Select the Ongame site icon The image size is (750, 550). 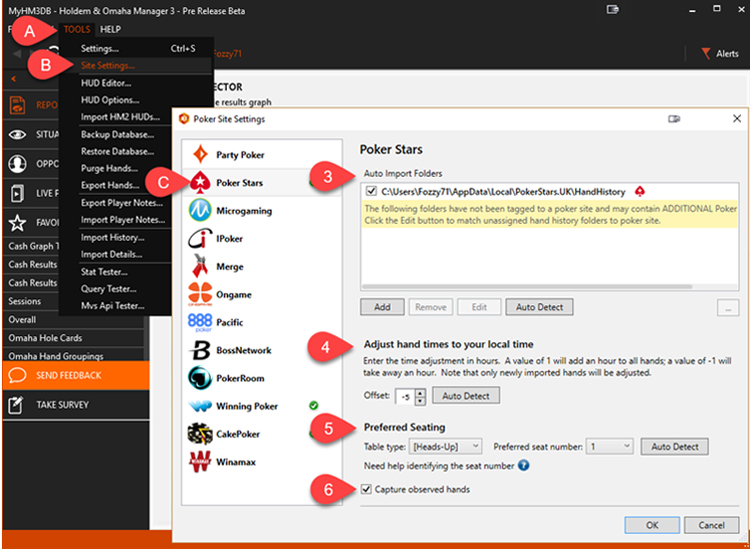pos(200,294)
